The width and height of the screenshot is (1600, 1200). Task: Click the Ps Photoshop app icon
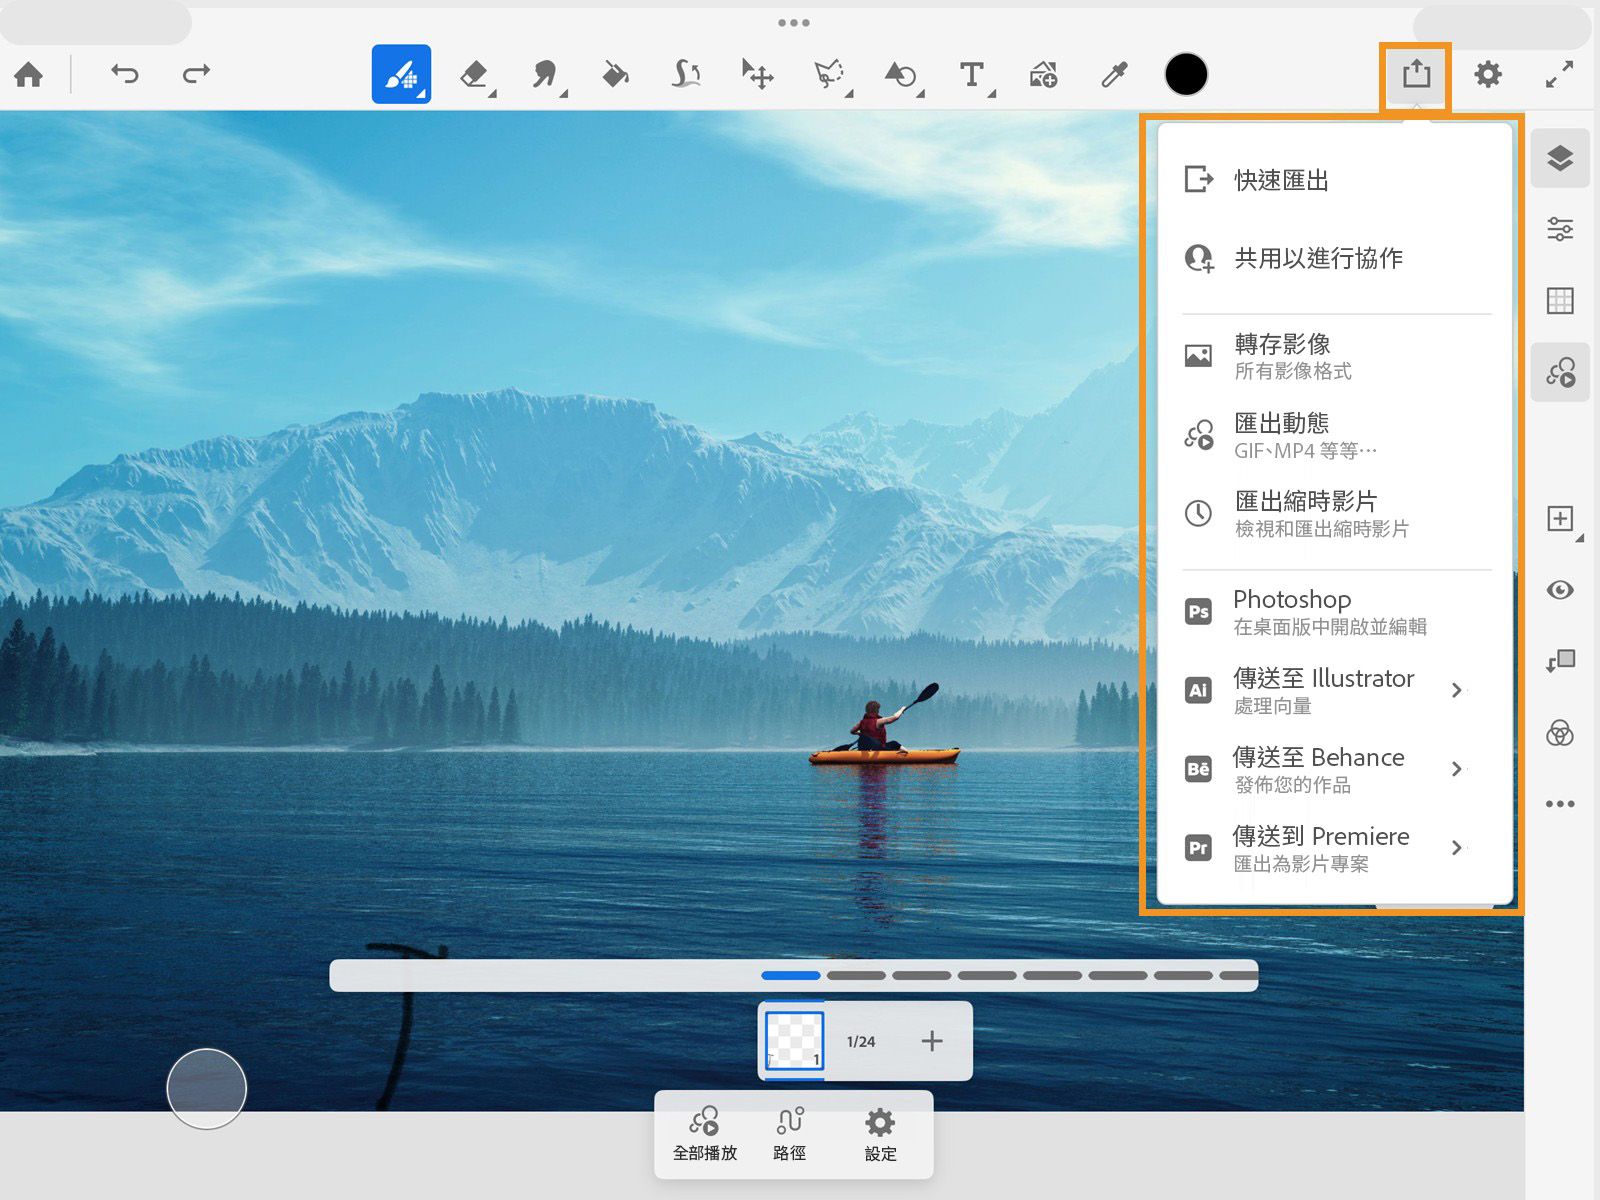click(x=1198, y=611)
